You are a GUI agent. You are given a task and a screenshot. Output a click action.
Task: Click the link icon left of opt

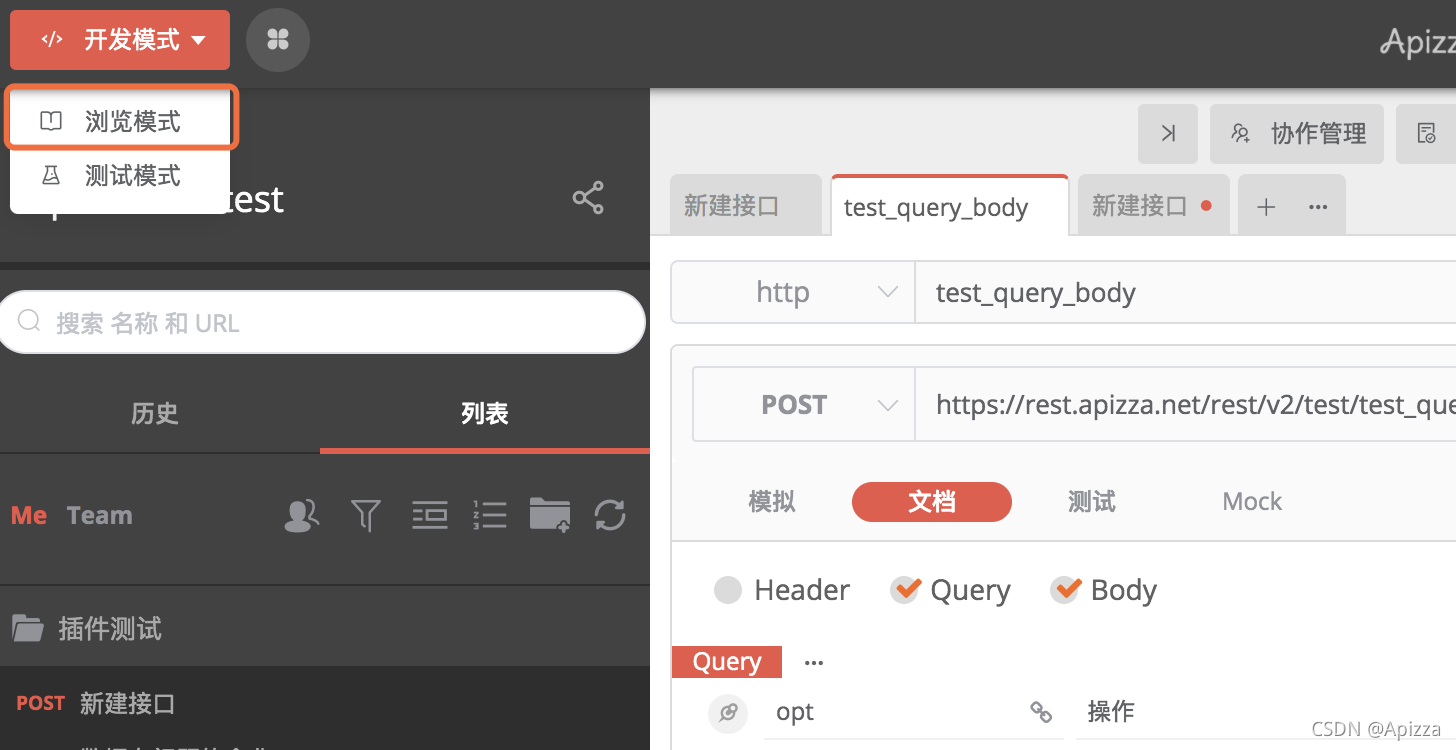[x=728, y=713]
